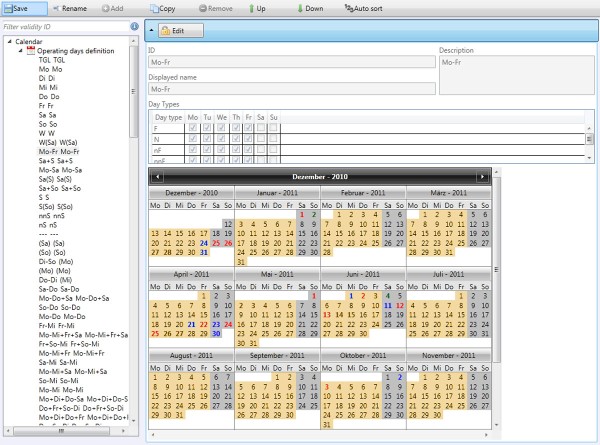Click the Edit button
Image resolution: width=600 pixels, height=445 pixels.
pyautogui.click(x=179, y=31)
